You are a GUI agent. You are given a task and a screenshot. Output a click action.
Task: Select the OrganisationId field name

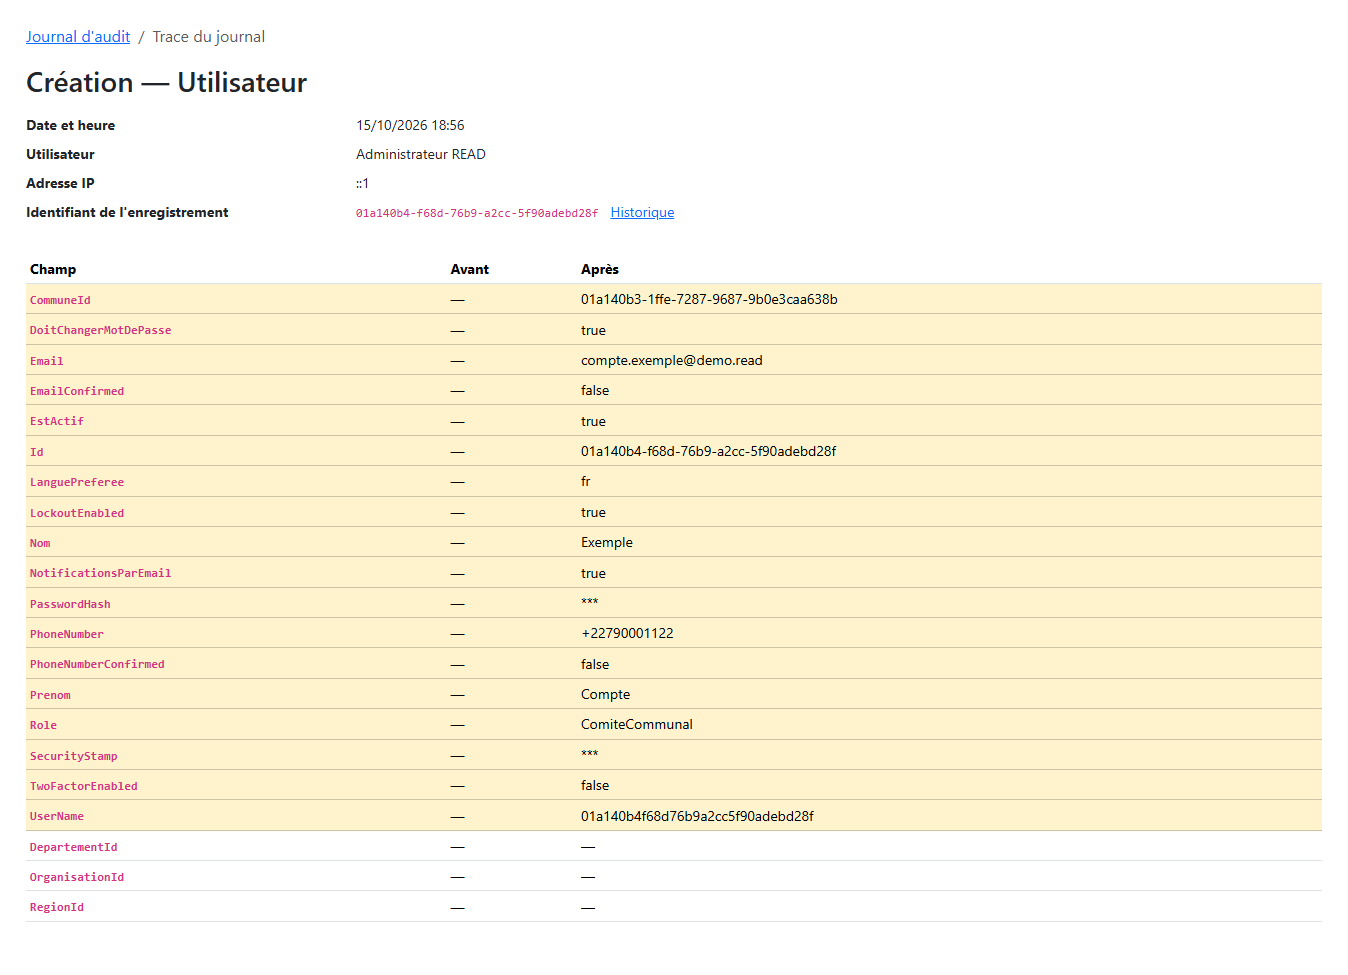77,877
